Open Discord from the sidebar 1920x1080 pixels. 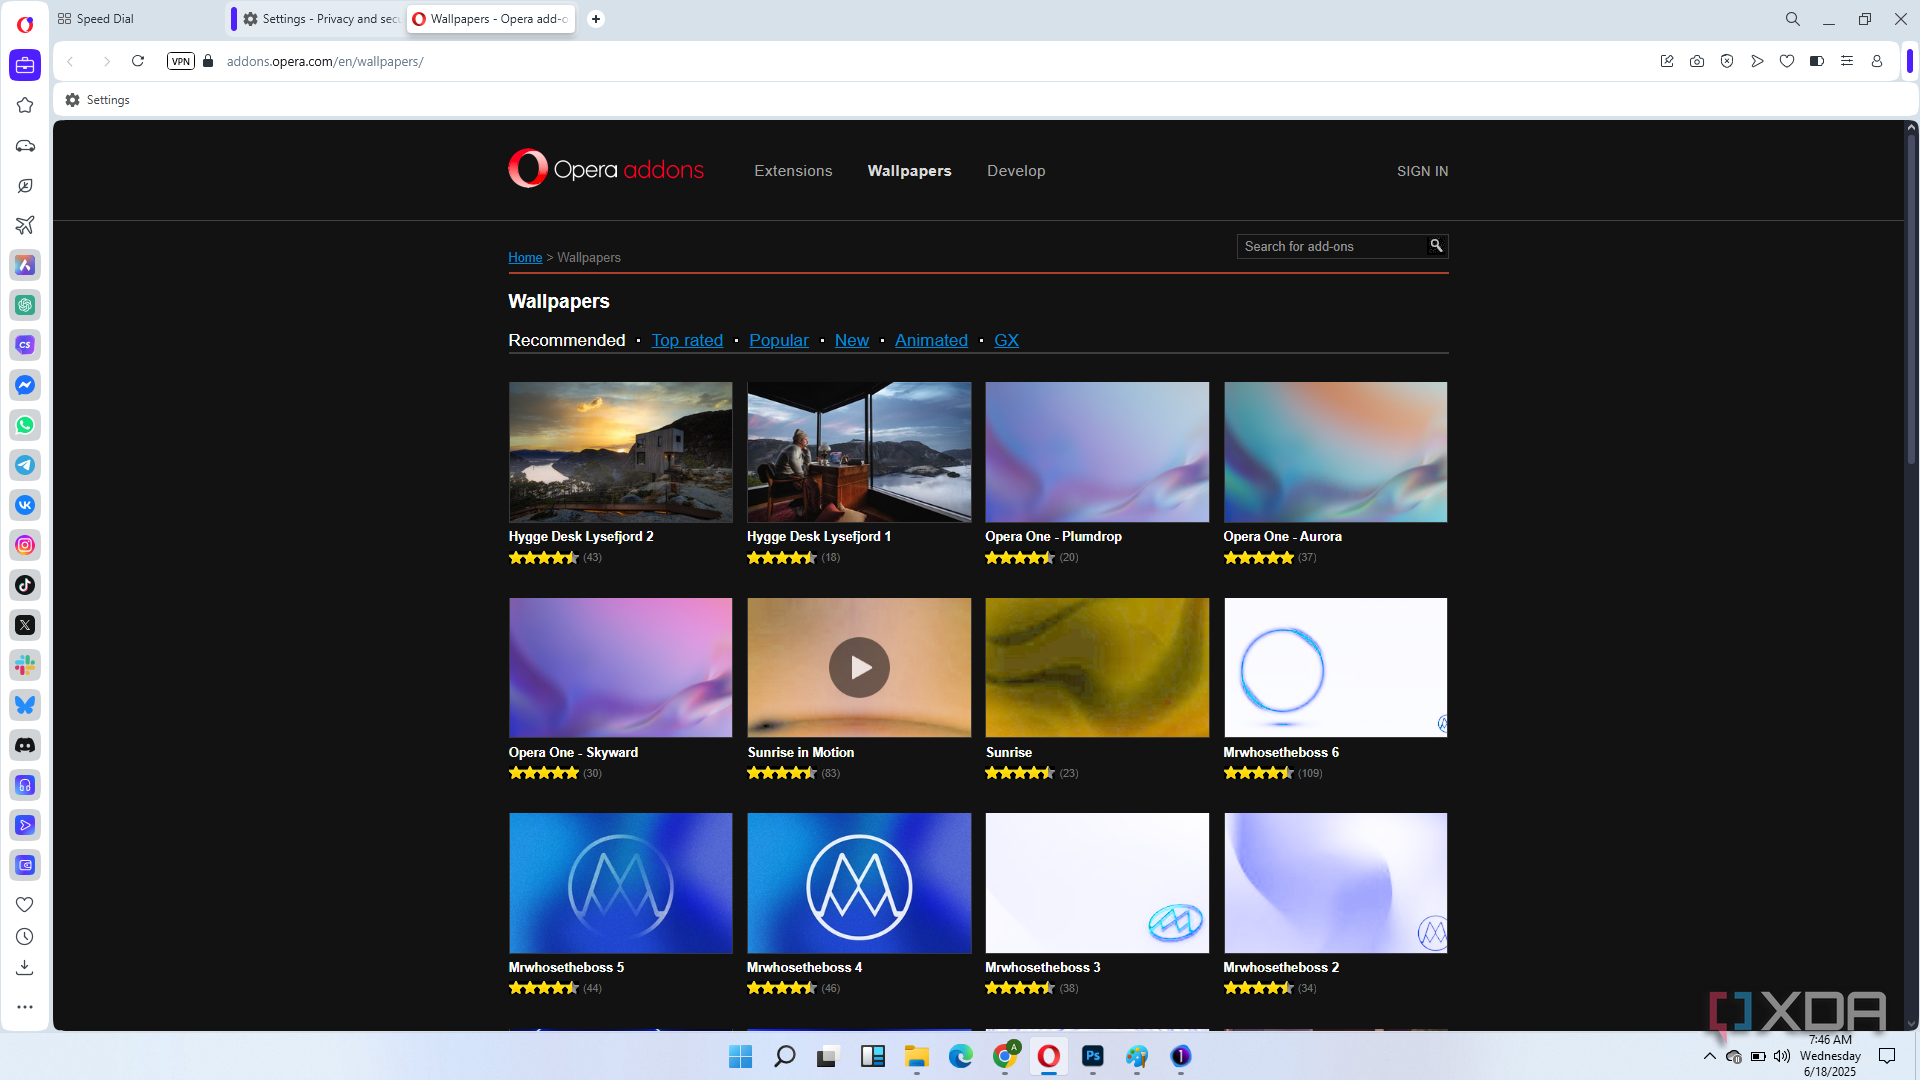coord(25,745)
